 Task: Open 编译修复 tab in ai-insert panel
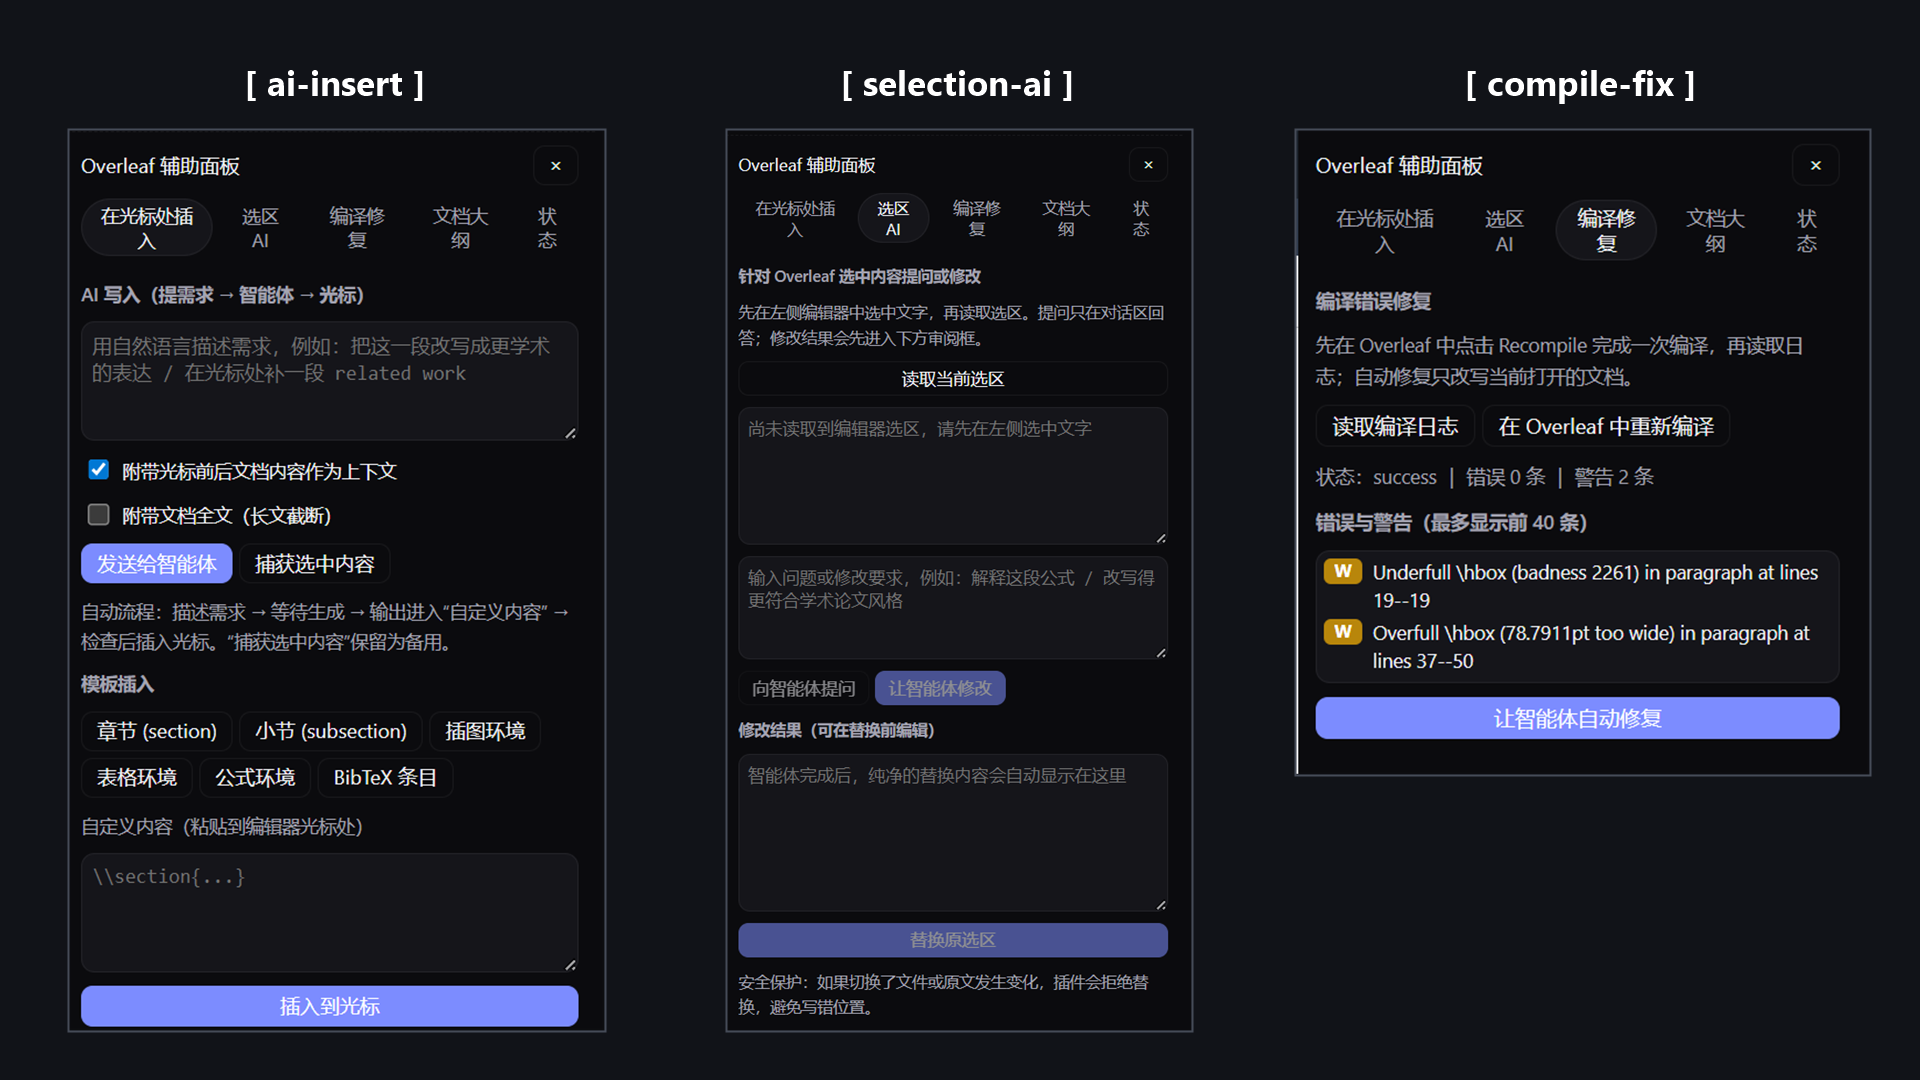(x=357, y=228)
